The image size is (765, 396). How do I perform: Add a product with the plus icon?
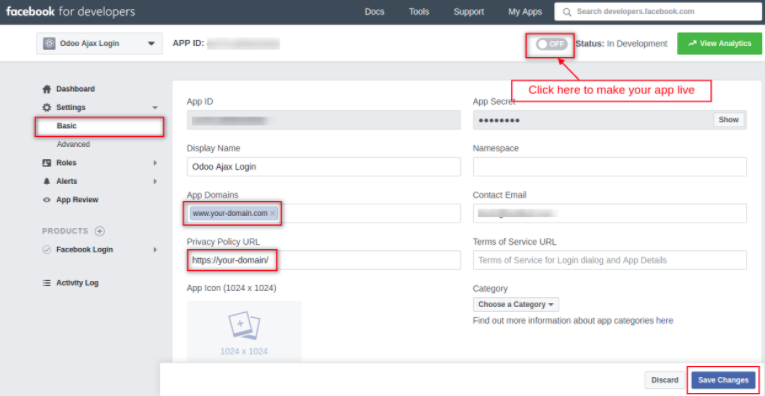click(100, 231)
